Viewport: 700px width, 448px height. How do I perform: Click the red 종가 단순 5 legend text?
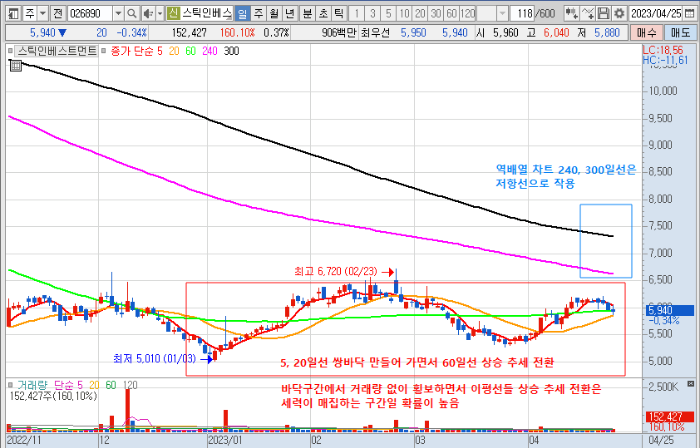click(137, 51)
